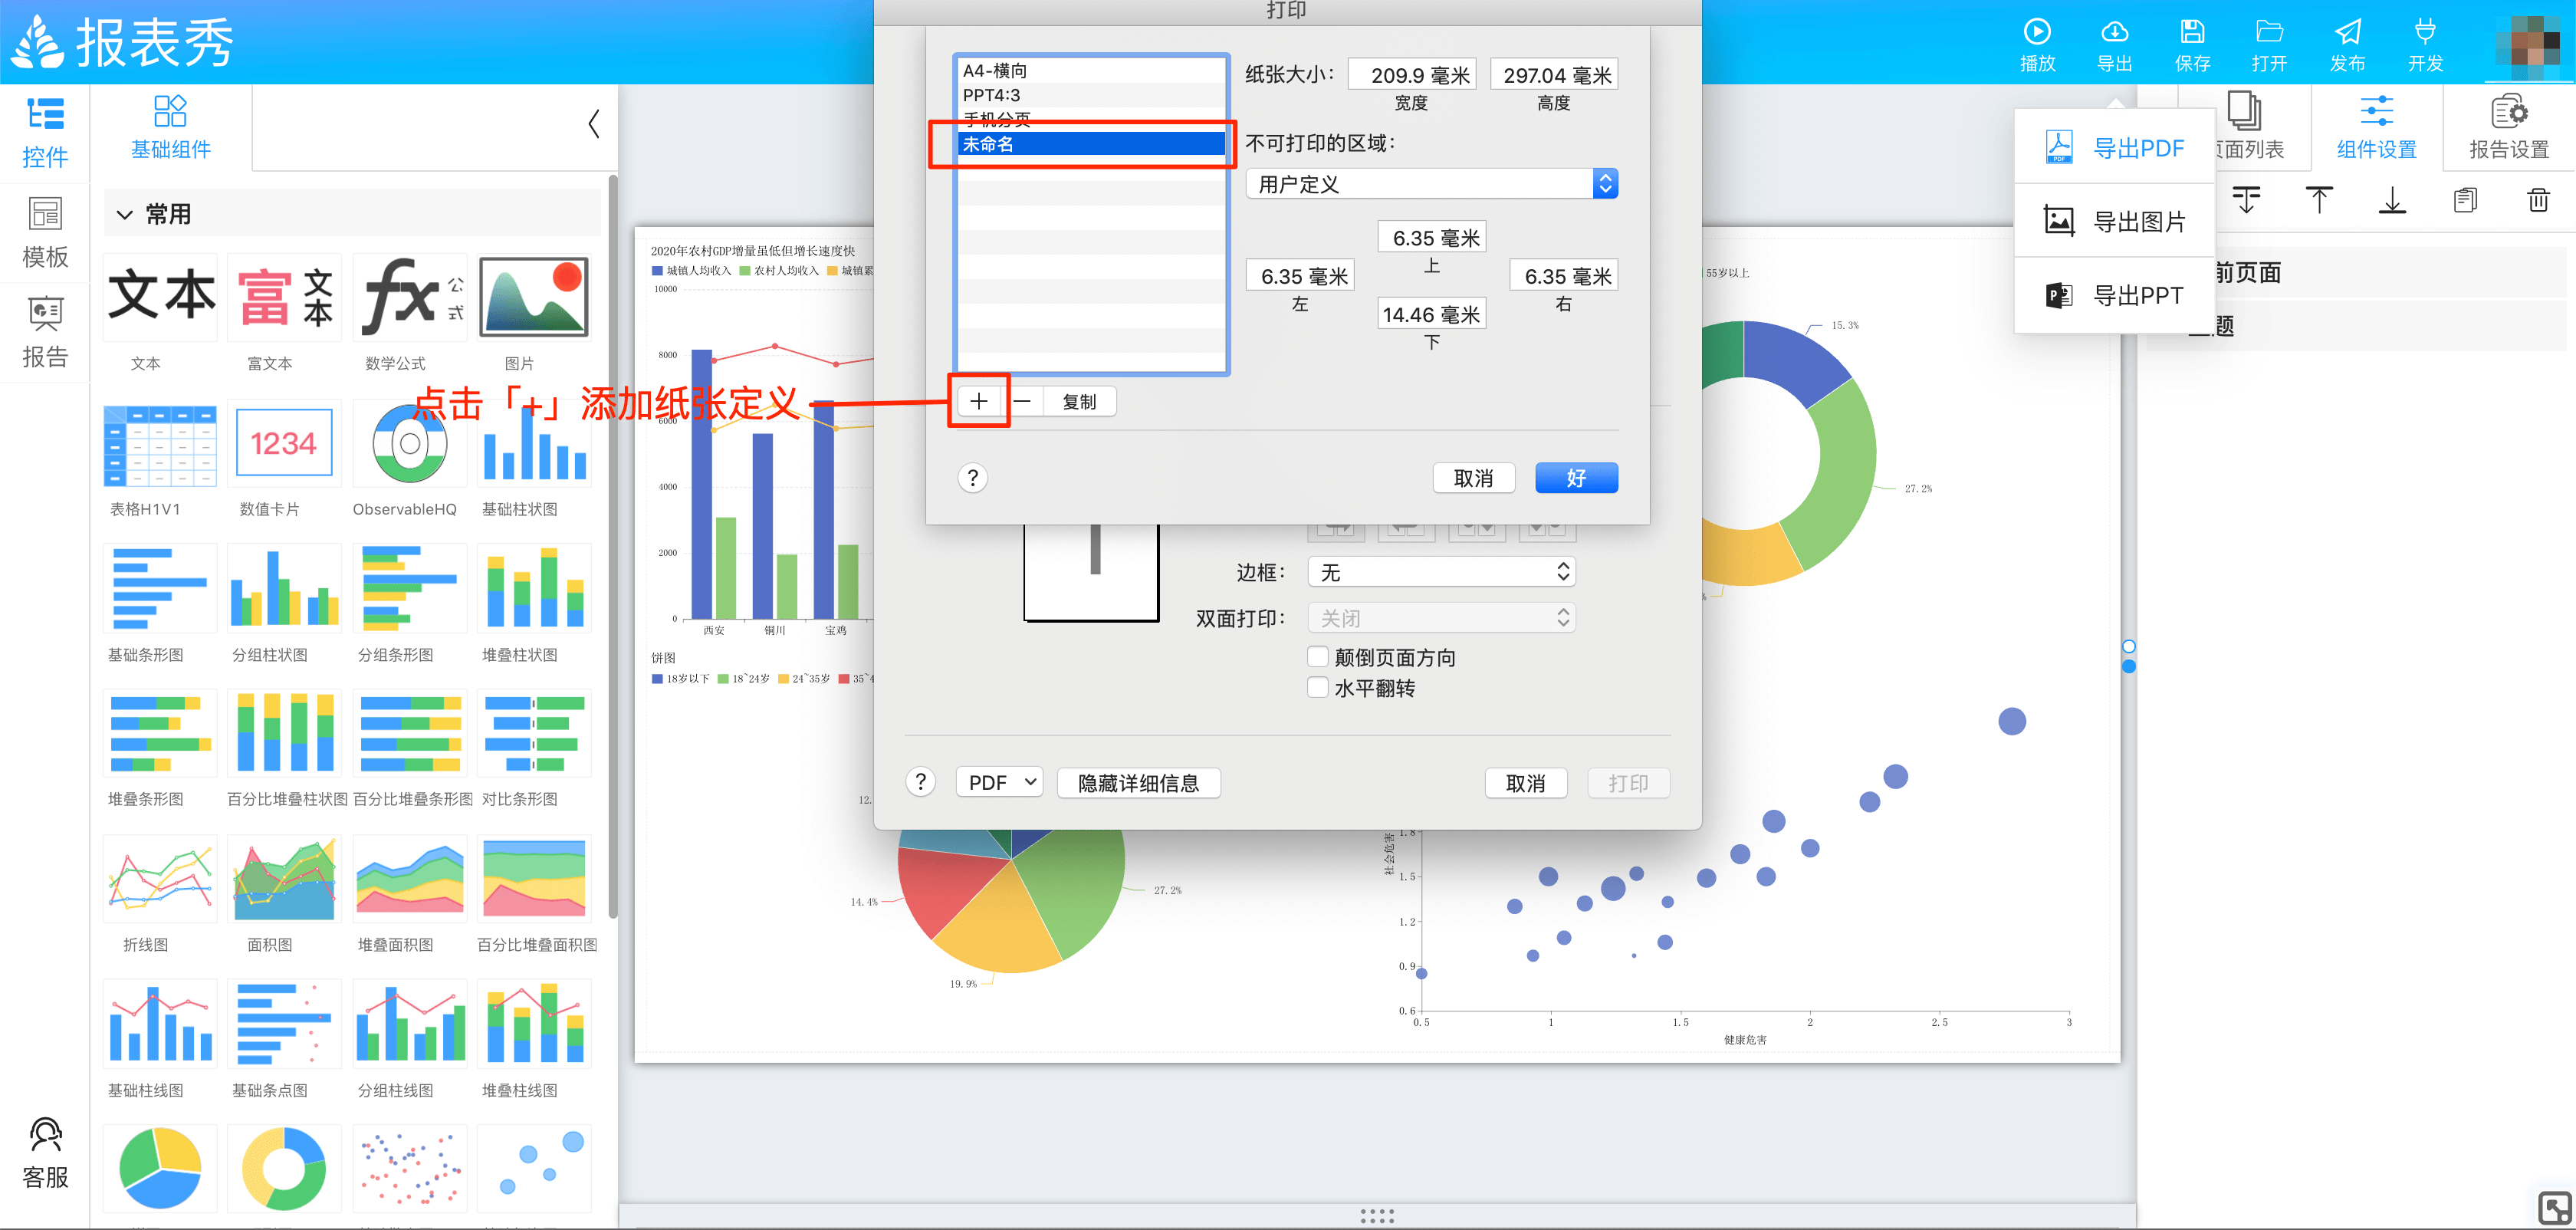Select PPT4:3 in paper size list
The width and height of the screenshot is (2576, 1230).
(x=1091, y=95)
